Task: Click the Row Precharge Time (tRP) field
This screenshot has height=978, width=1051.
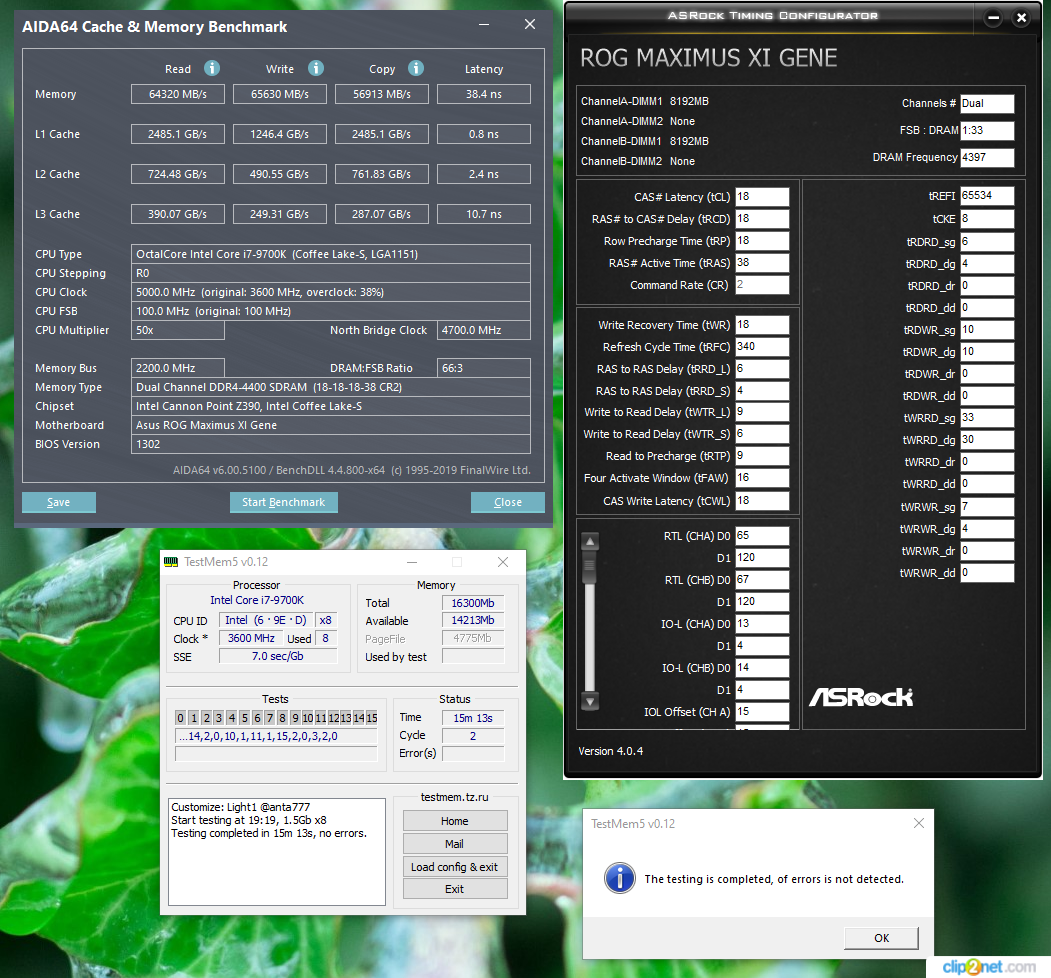Action: pos(762,241)
